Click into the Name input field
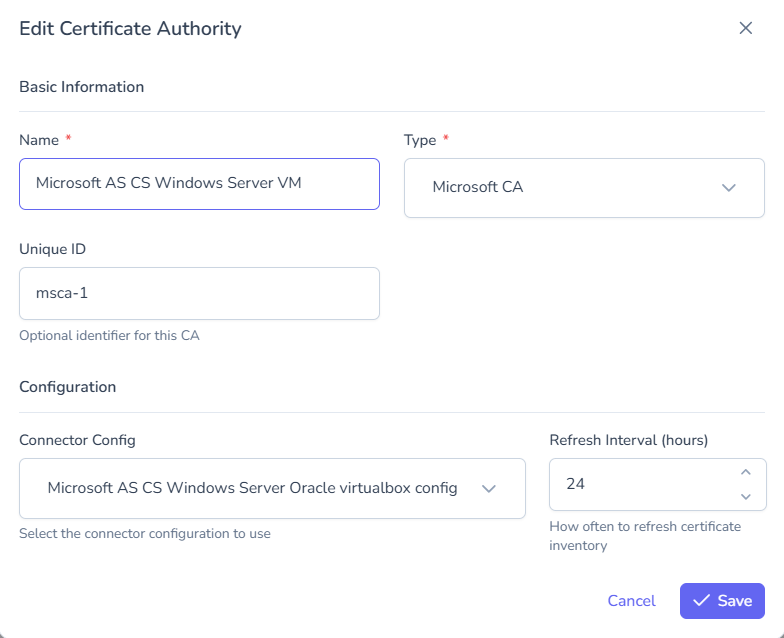Viewport: 784px width, 638px height. [200, 184]
